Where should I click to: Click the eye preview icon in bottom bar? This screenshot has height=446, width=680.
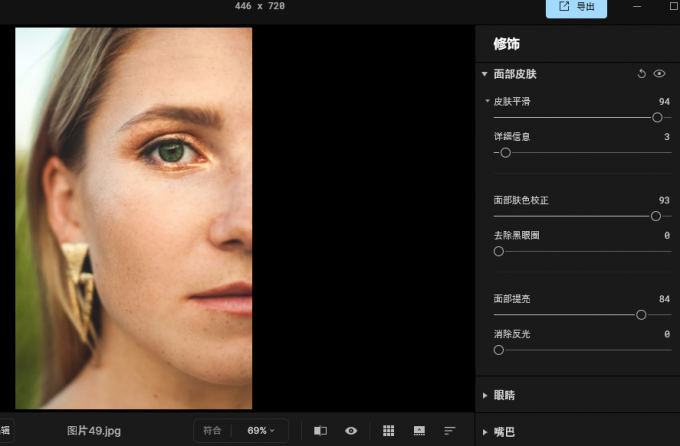click(351, 430)
